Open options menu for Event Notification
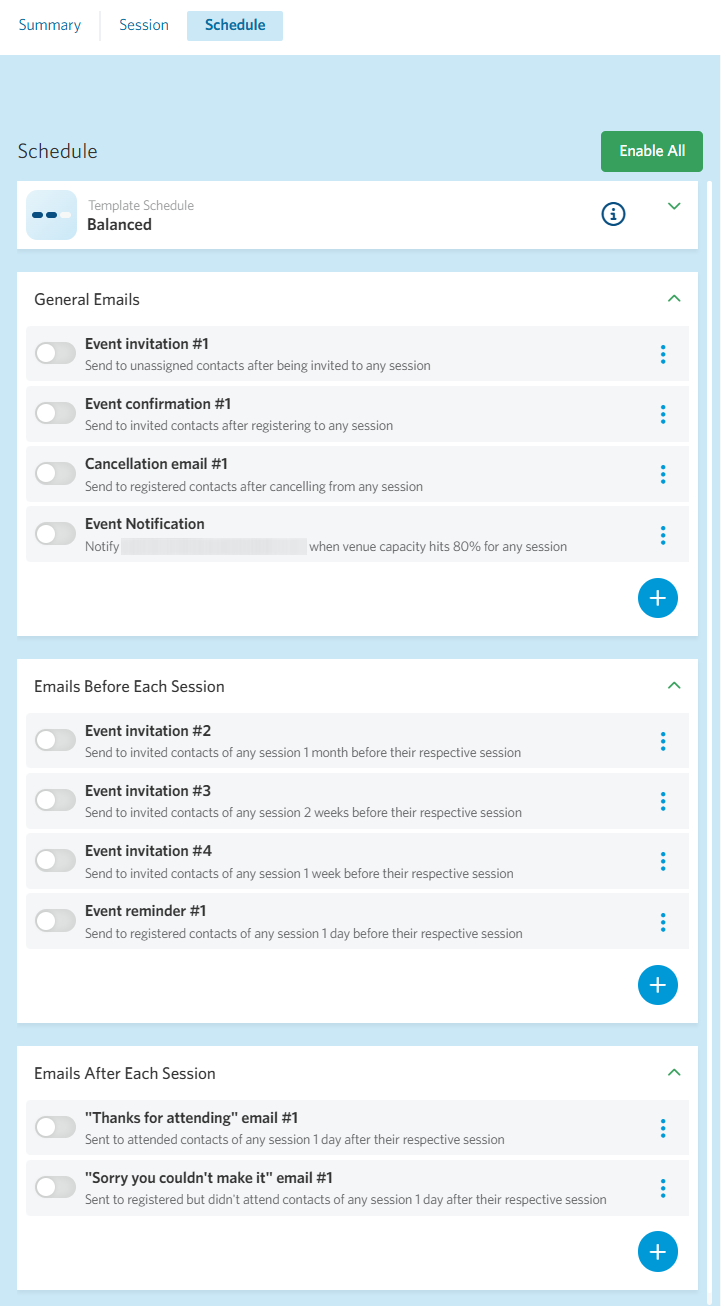 (663, 534)
